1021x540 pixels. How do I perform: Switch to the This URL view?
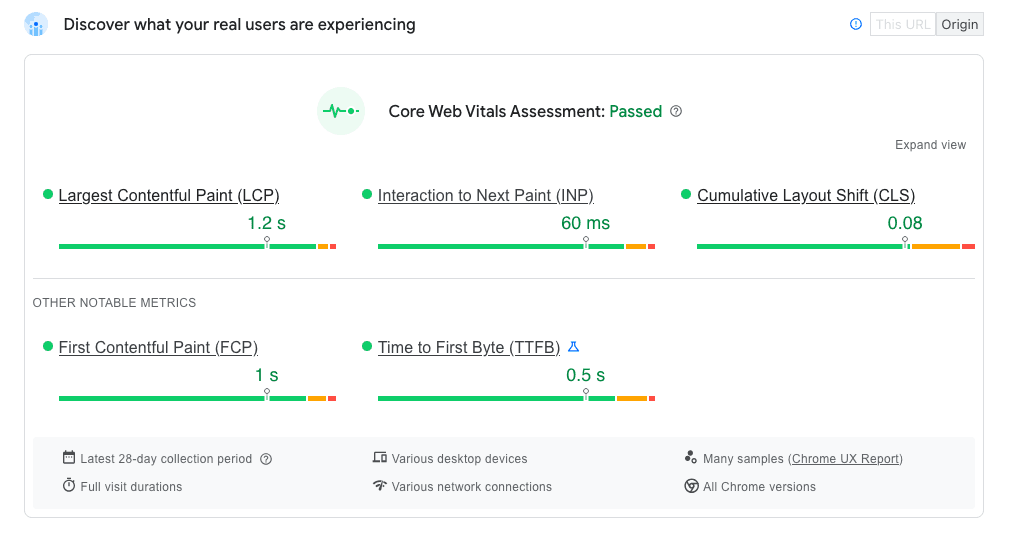[902, 24]
